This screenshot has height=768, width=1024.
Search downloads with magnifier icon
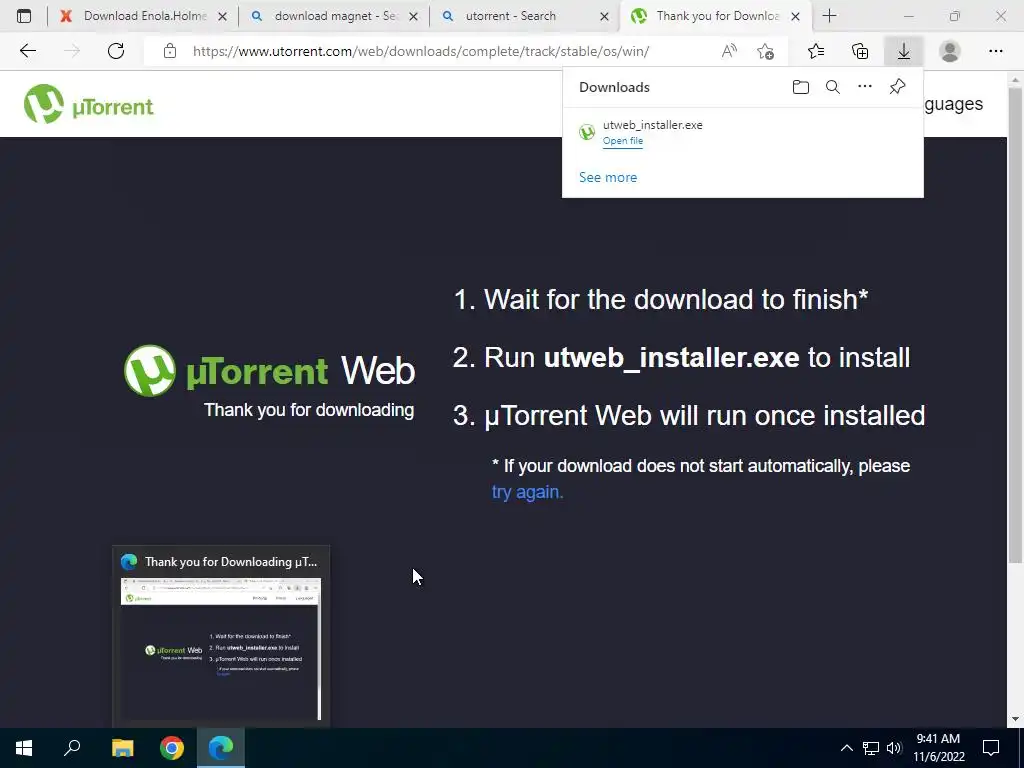[x=833, y=87]
